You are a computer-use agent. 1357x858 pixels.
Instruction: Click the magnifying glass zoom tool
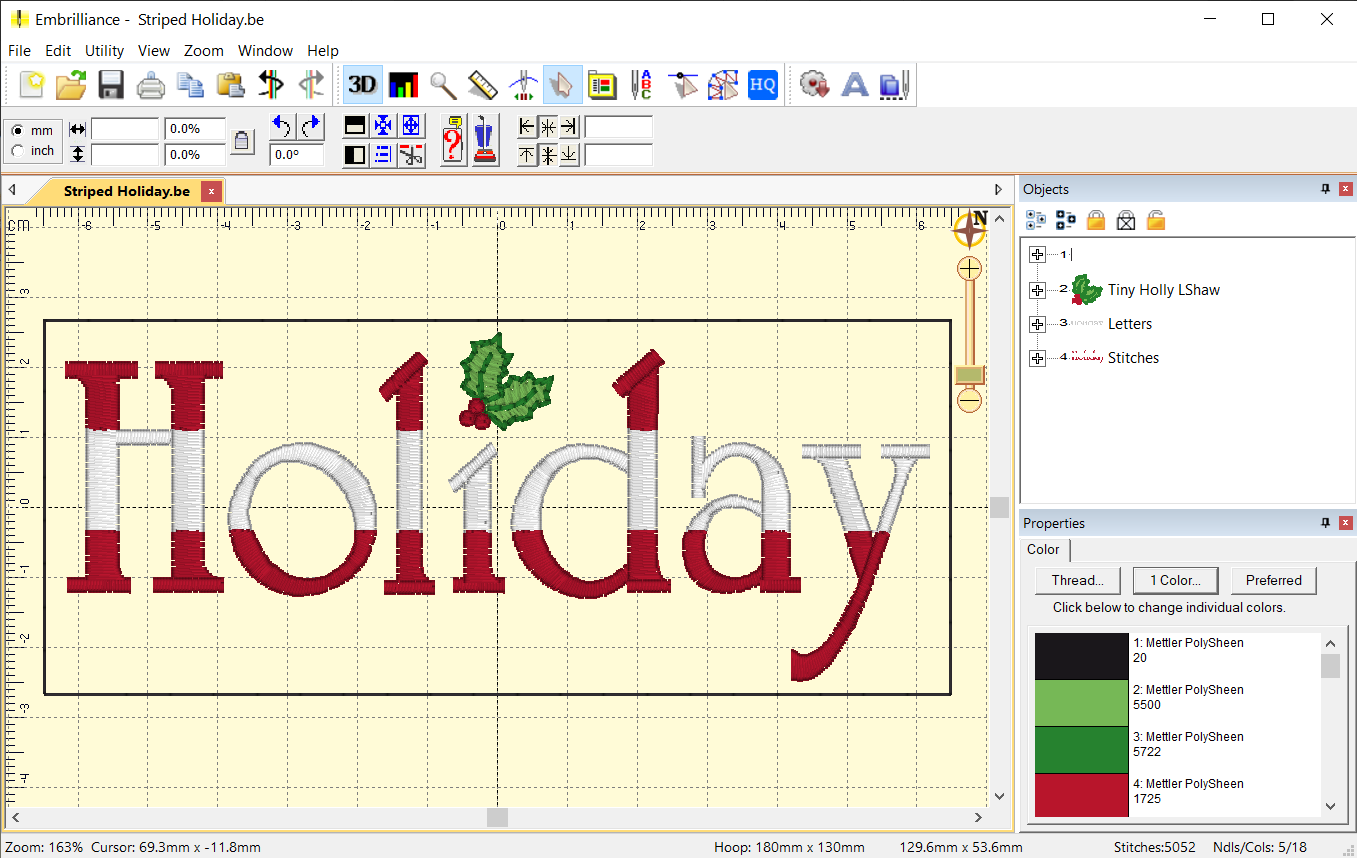tap(443, 86)
